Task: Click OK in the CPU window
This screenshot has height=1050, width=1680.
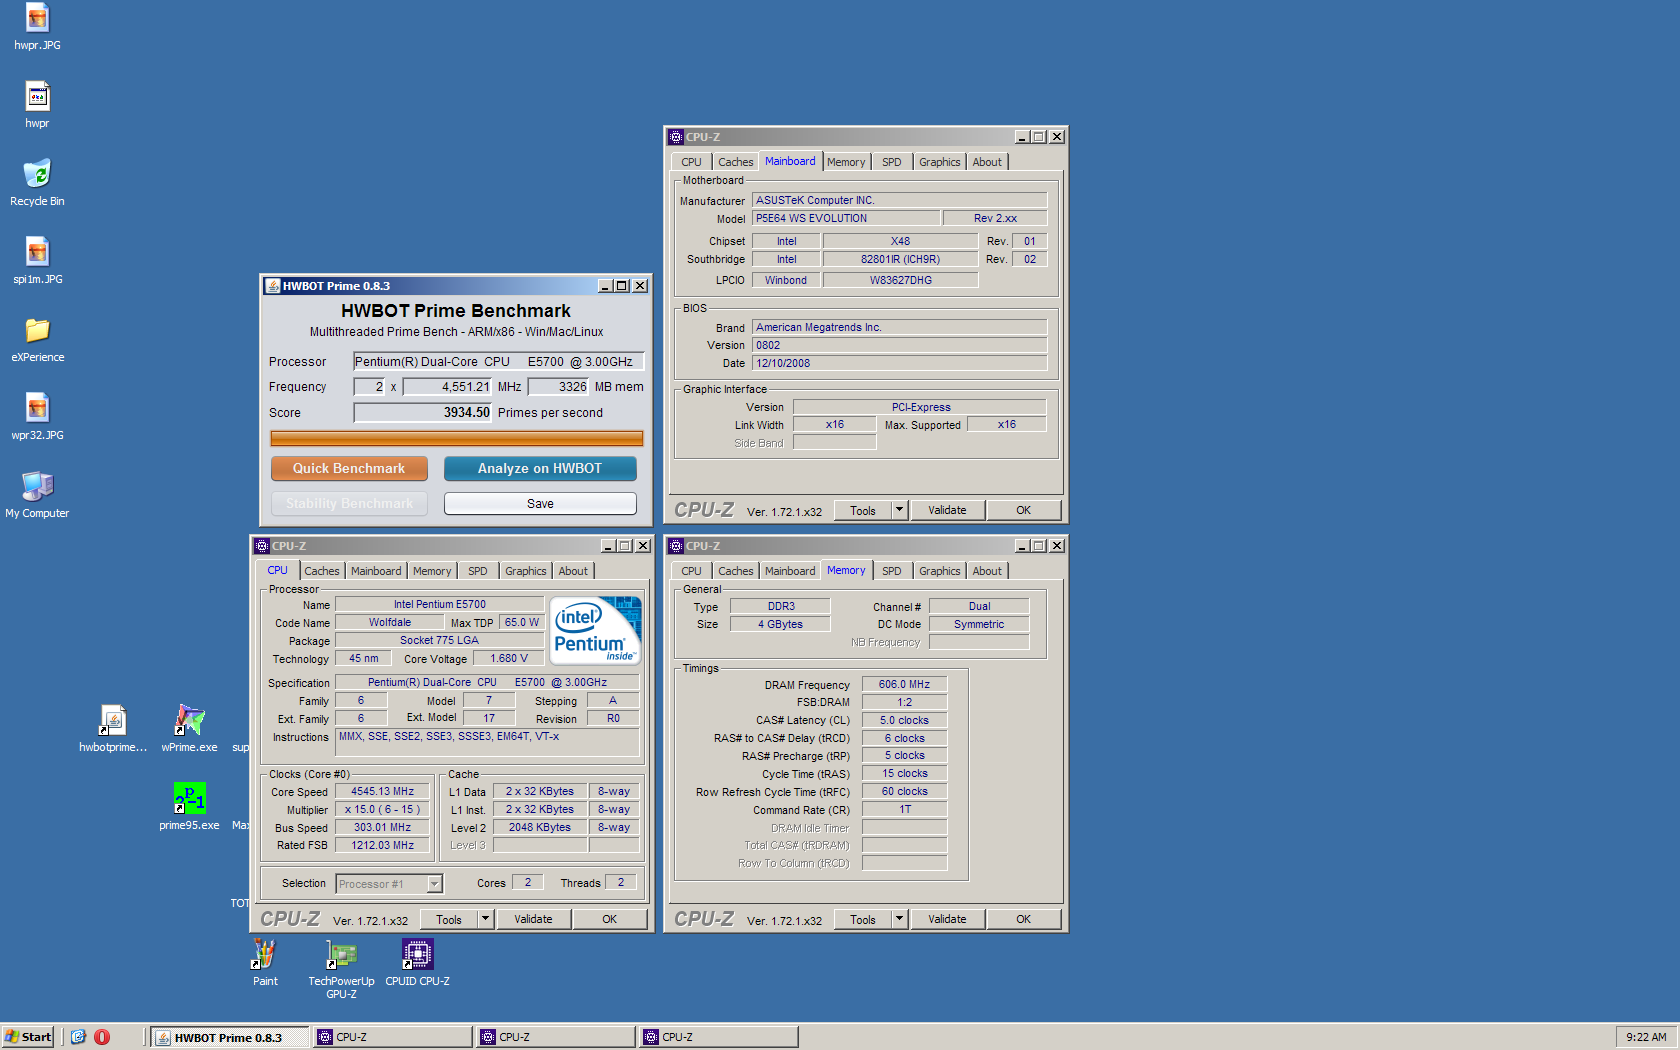Action: pyautogui.click(x=610, y=919)
